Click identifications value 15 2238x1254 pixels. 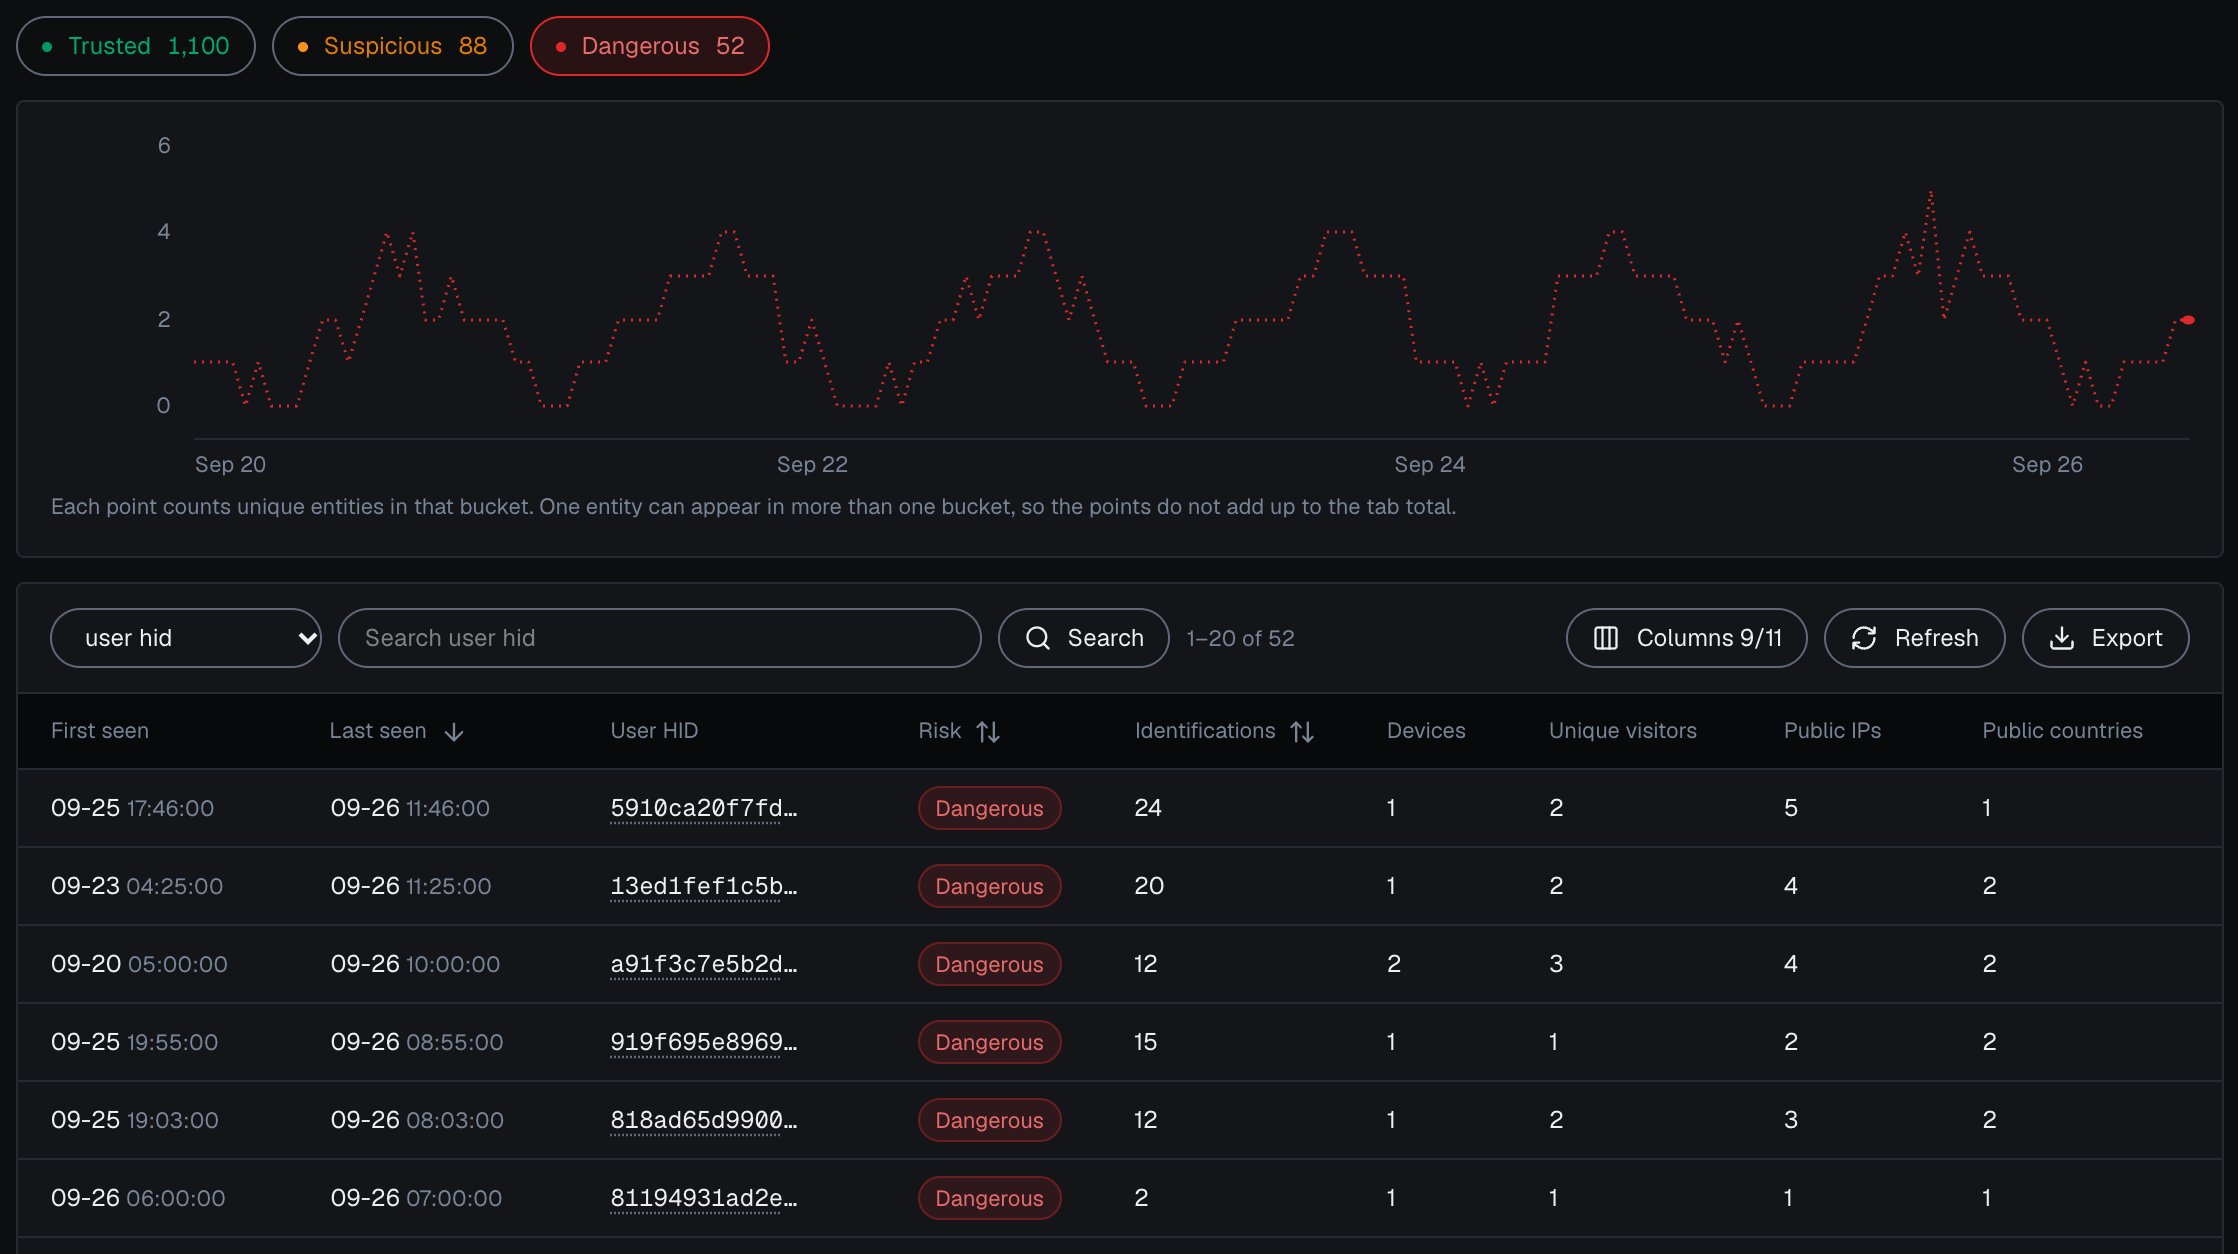[1145, 1042]
